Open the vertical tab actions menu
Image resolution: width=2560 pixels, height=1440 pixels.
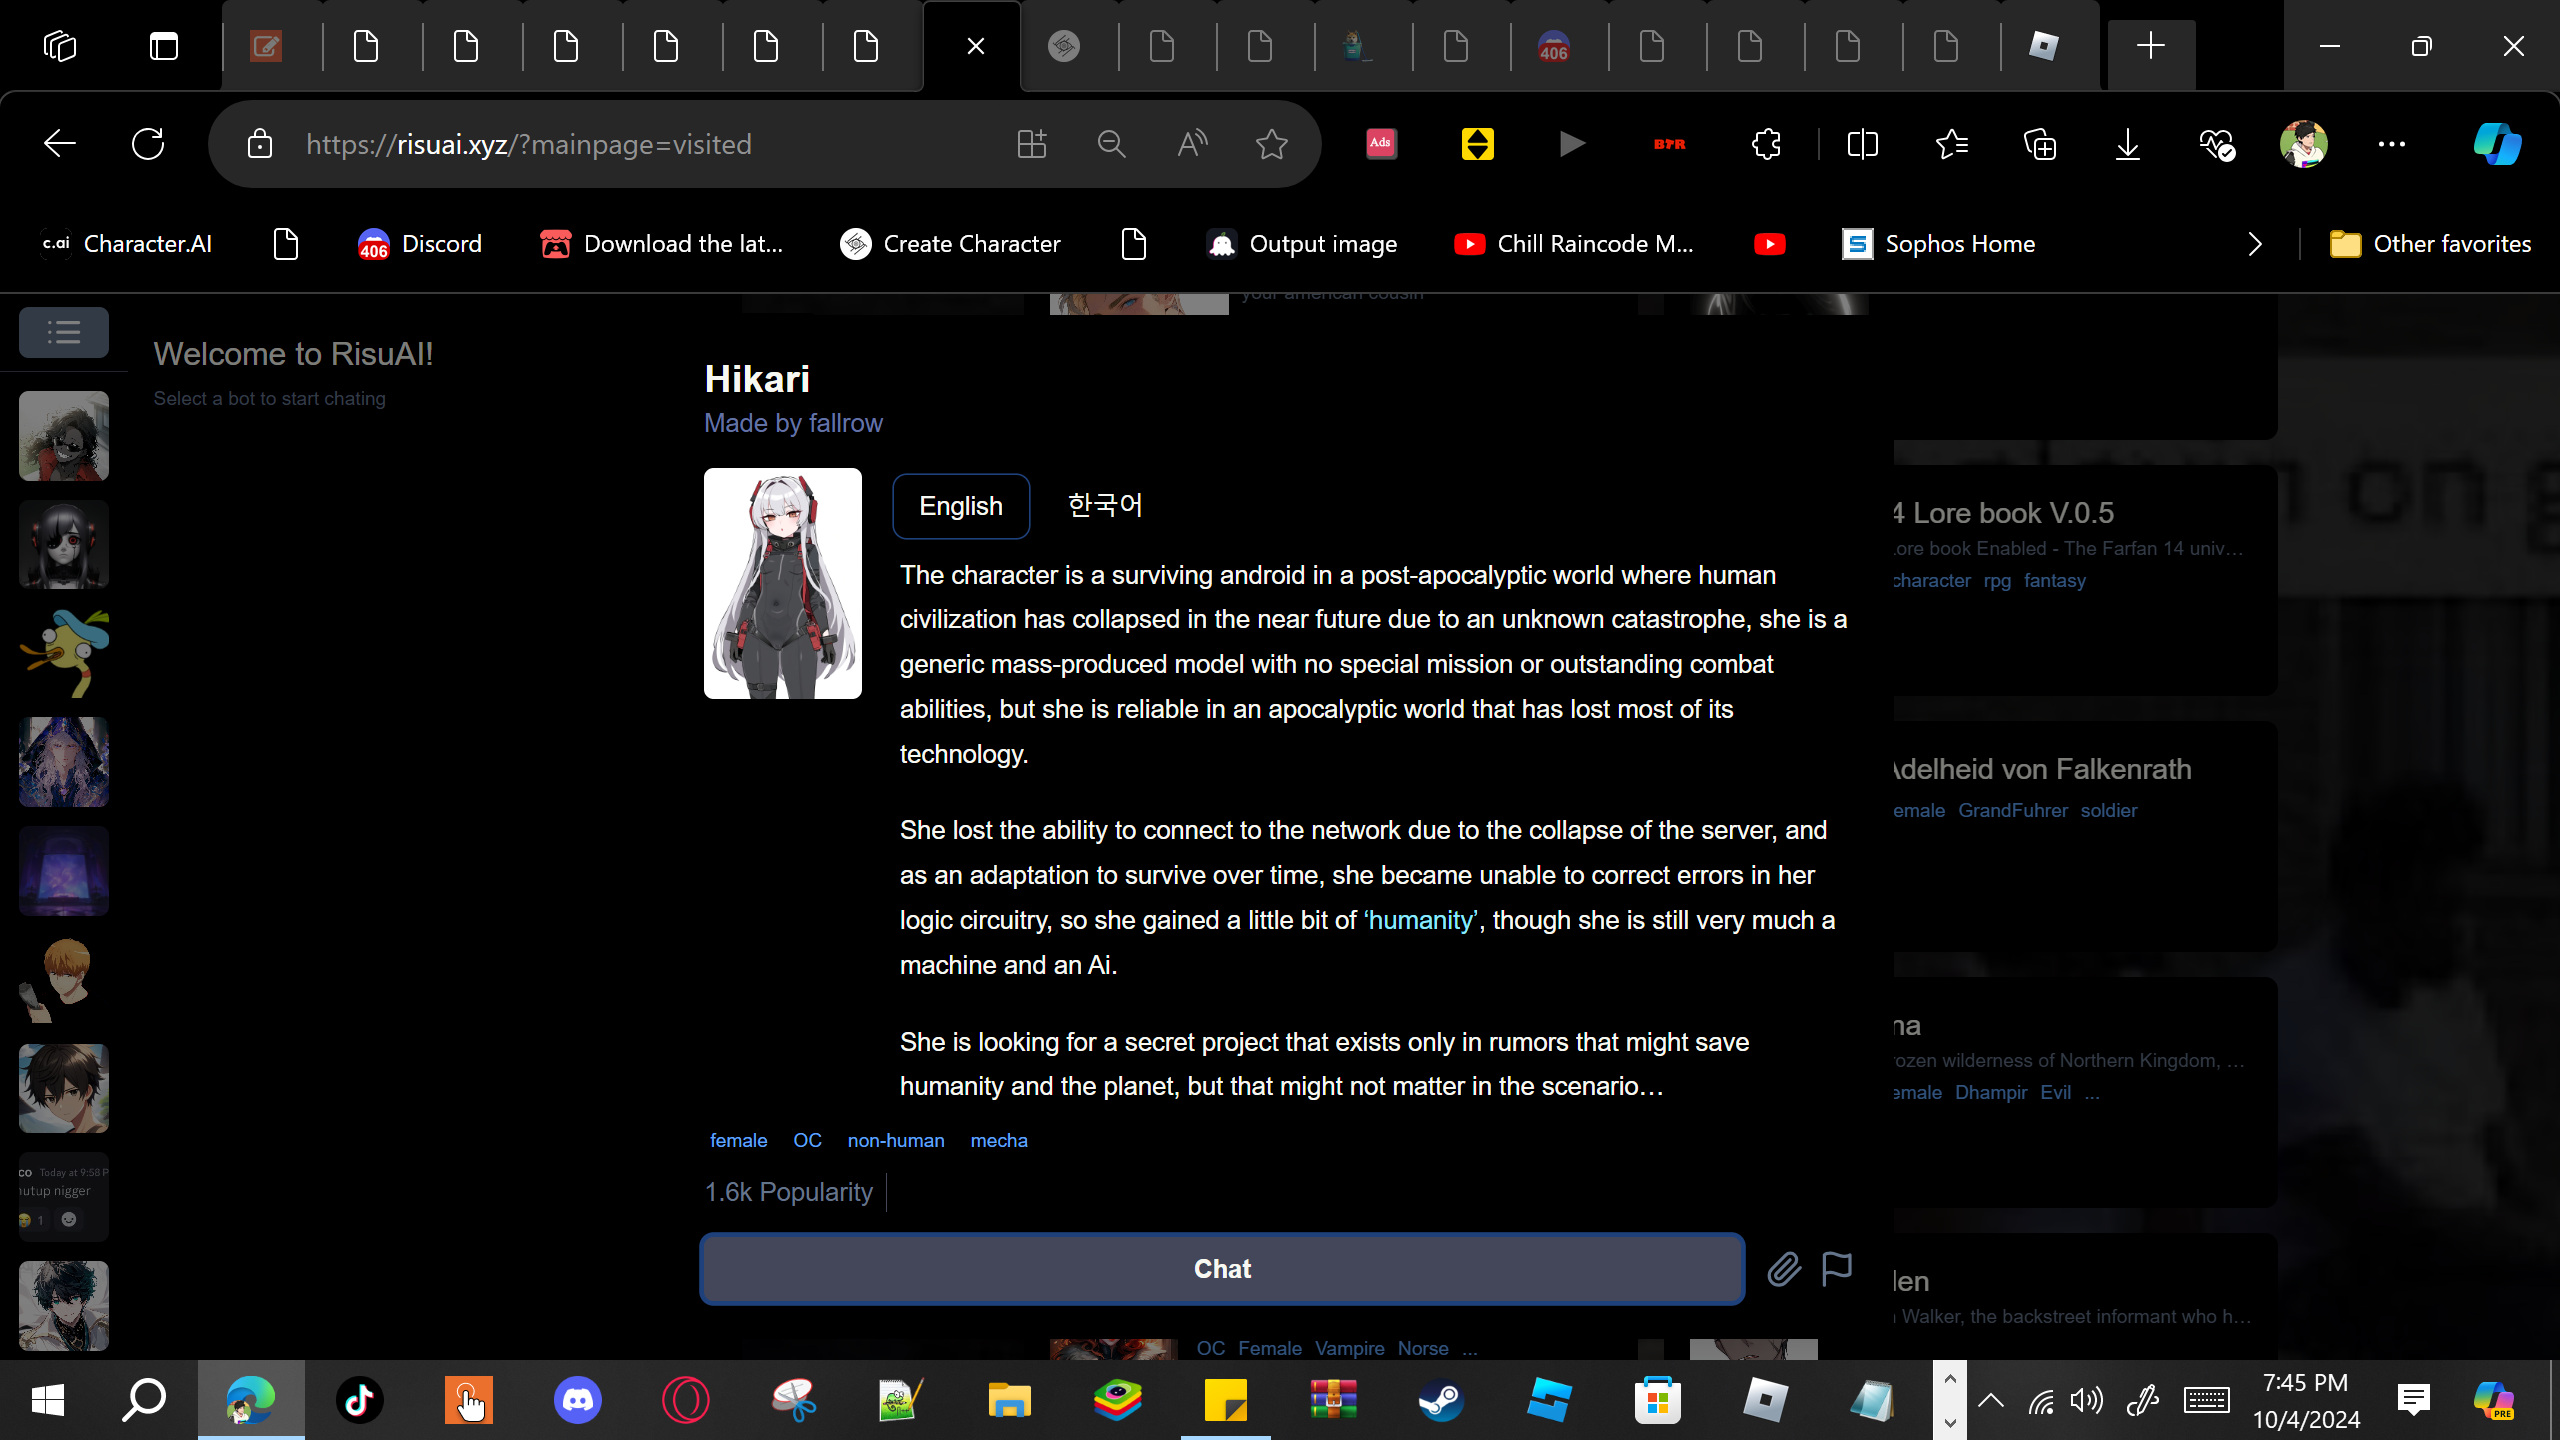tap(164, 46)
